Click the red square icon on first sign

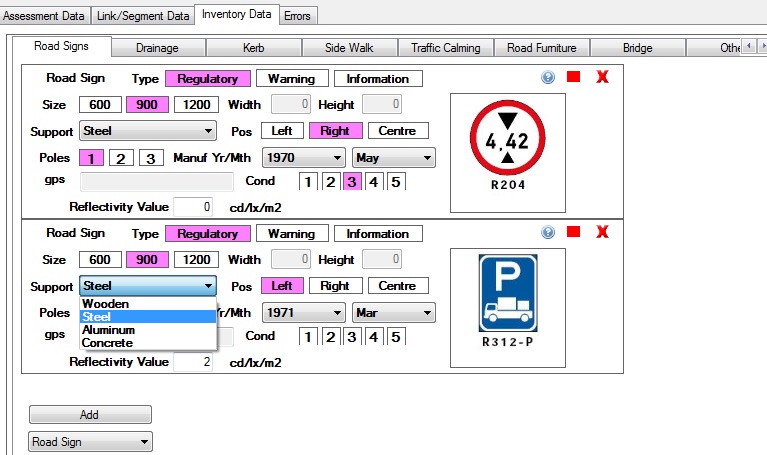[573, 77]
